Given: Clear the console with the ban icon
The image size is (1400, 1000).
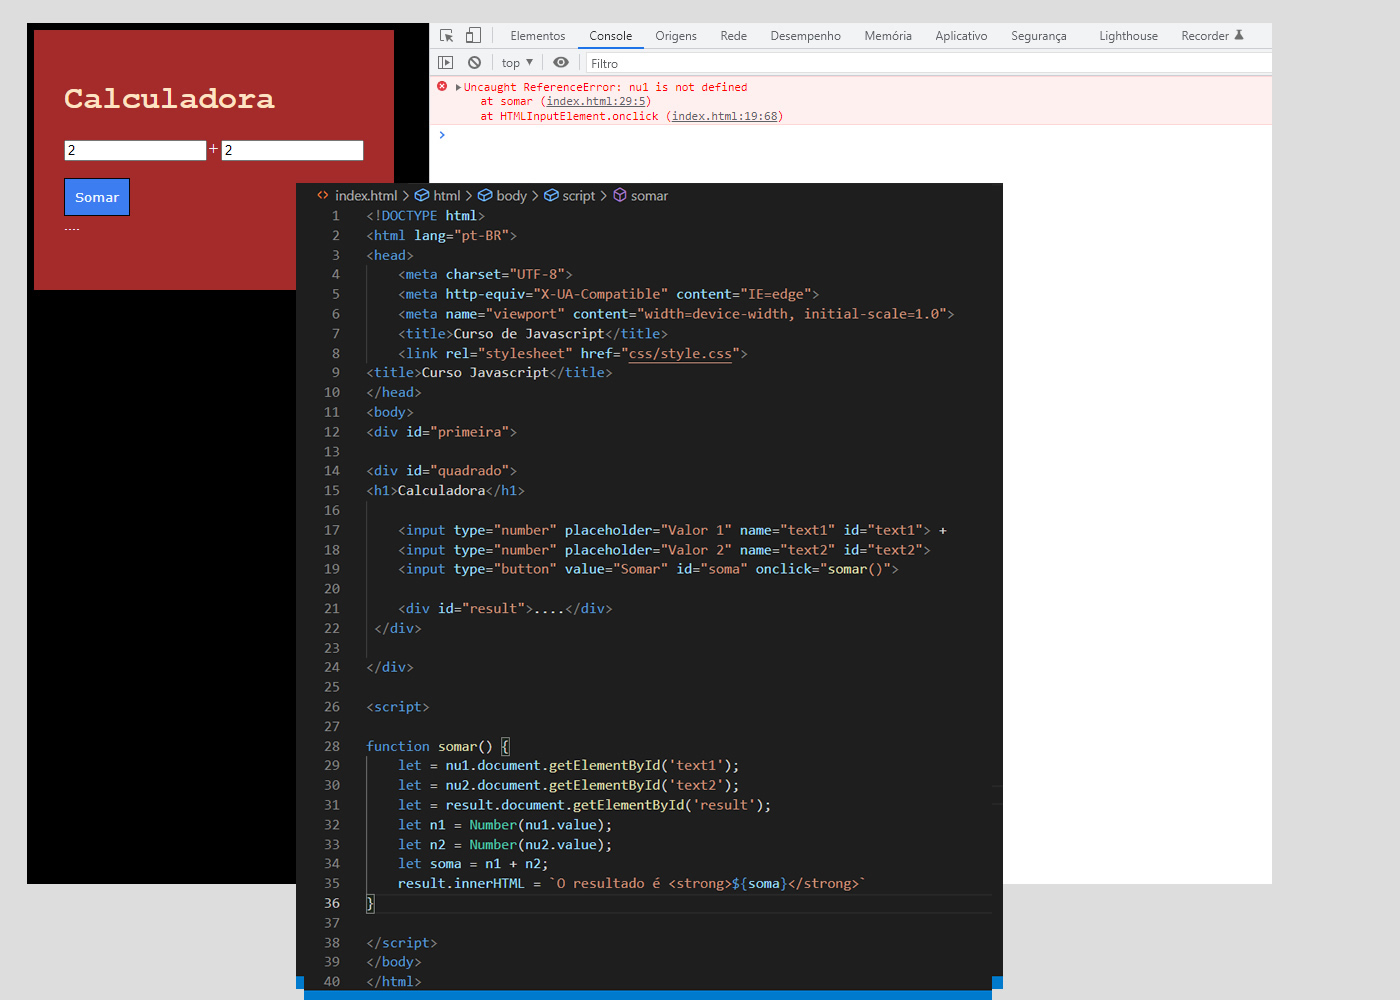Looking at the screenshot, I should coord(474,62).
